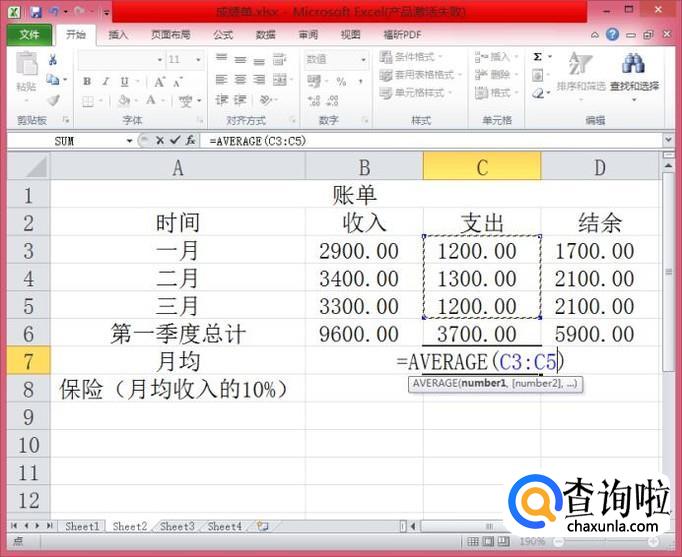Open Conditional Formatting (条件格式) button
The image size is (682, 557).
[410, 57]
